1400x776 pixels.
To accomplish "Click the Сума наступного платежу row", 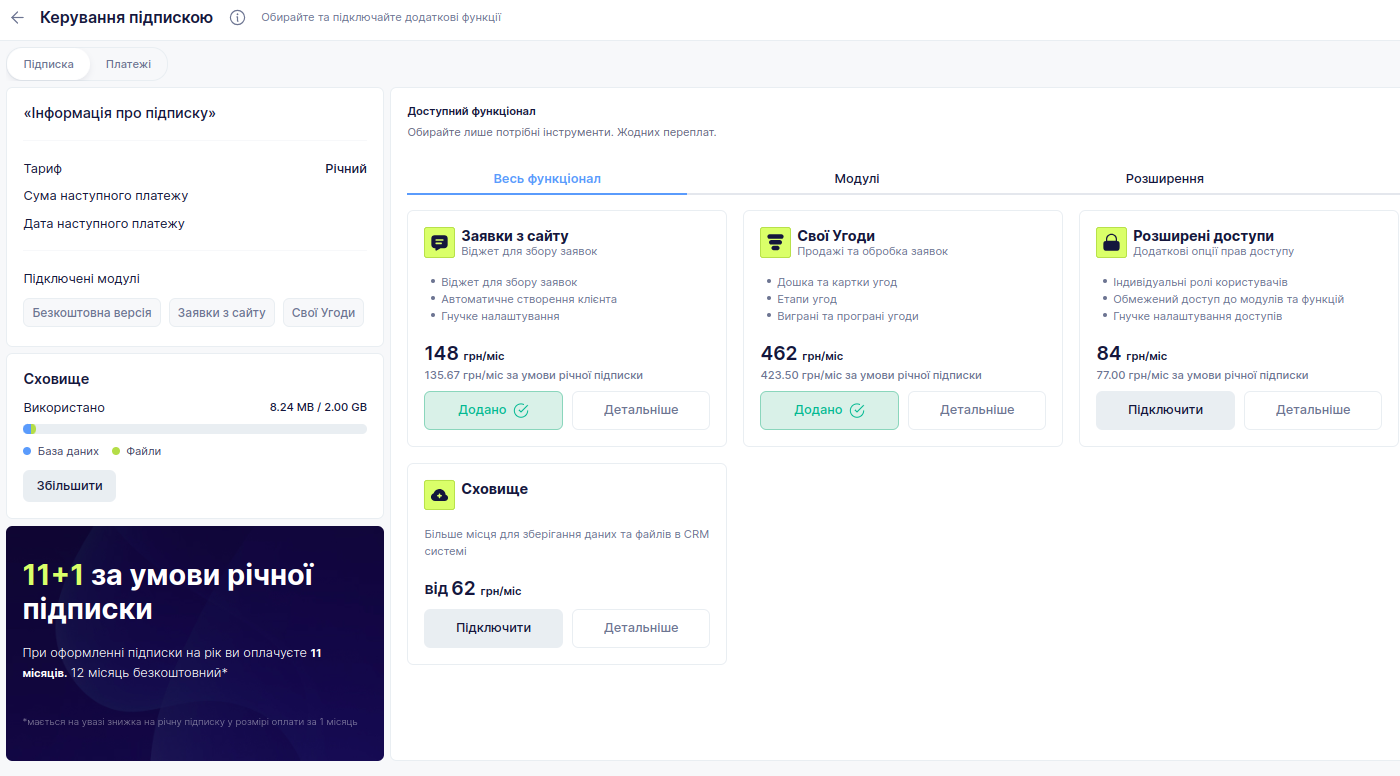I will tap(195, 196).
